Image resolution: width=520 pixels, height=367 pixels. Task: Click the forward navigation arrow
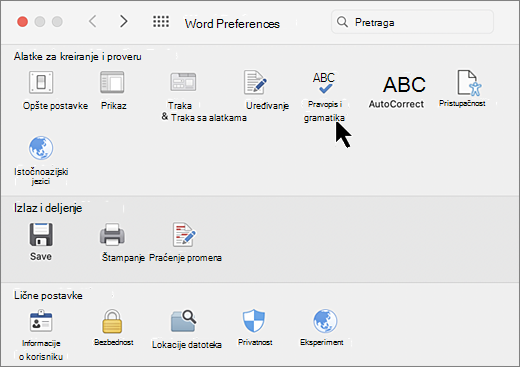point(124,21)
